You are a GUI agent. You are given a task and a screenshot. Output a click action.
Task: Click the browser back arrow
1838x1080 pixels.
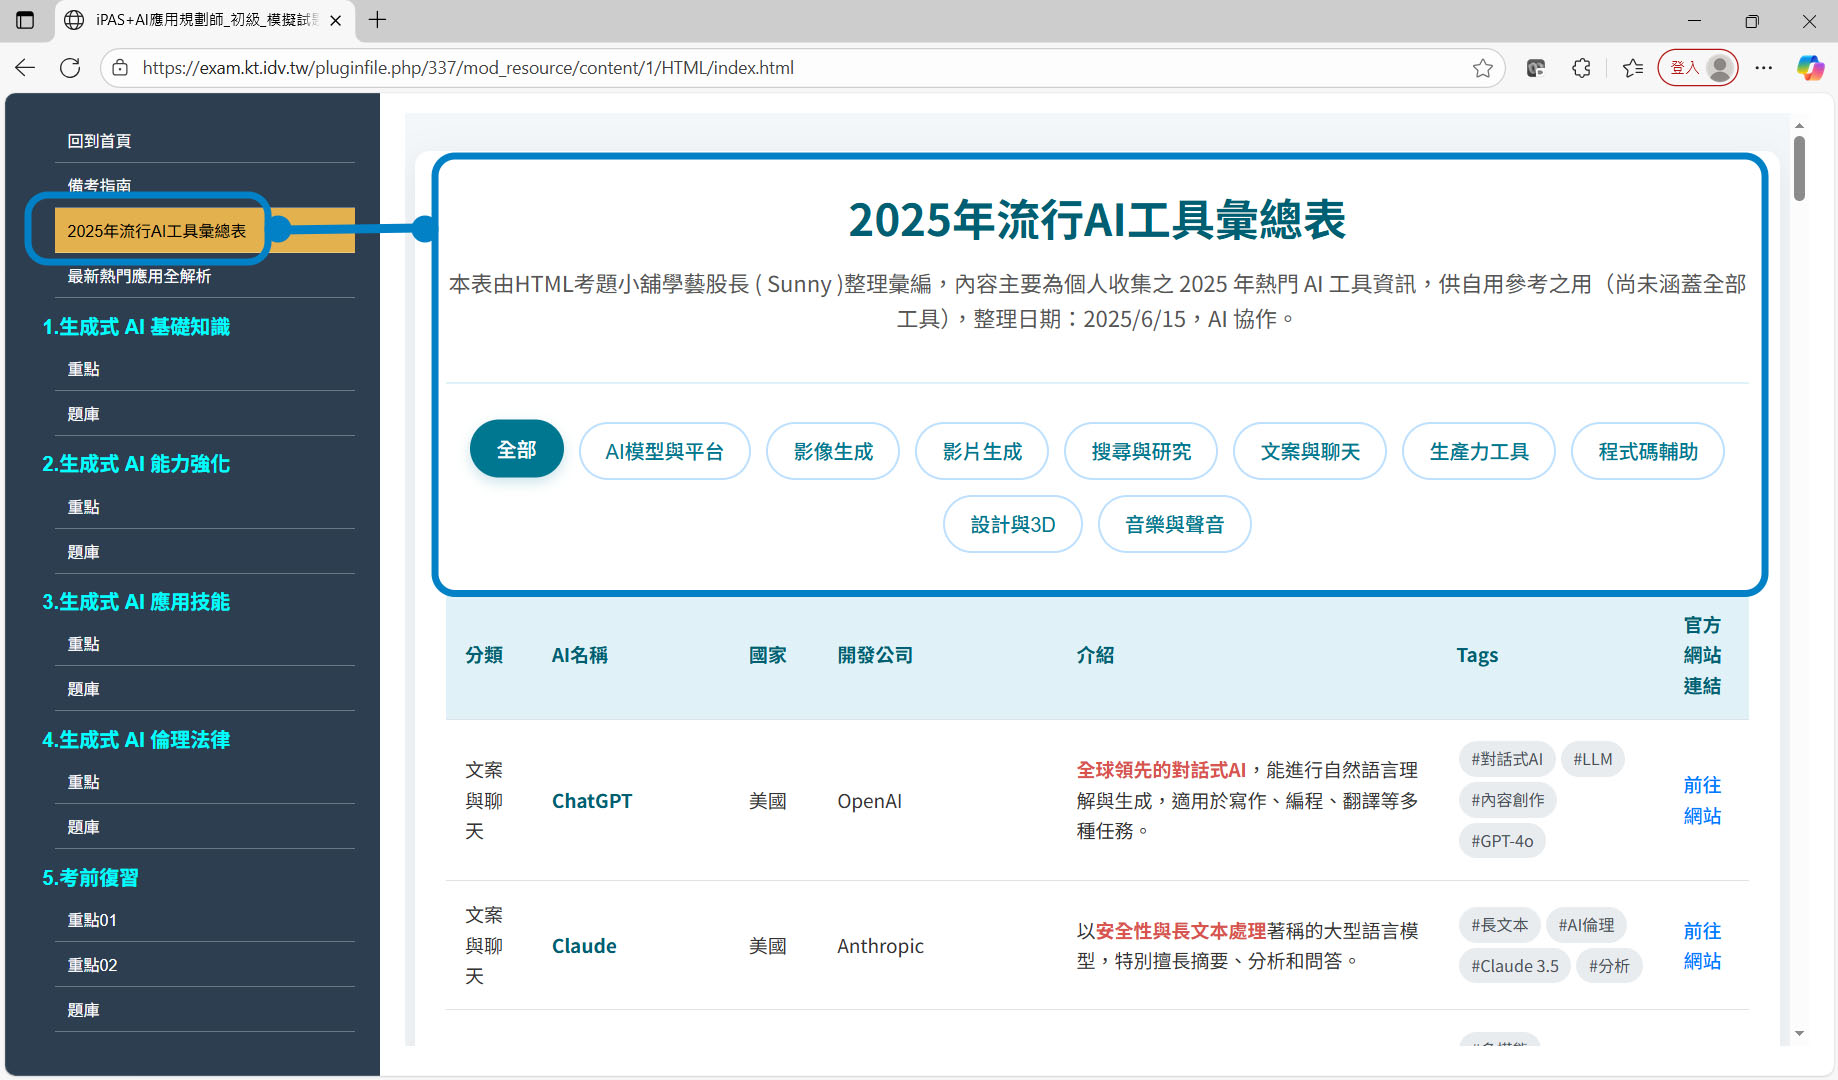pyautogui.click(x=25, y=68)
